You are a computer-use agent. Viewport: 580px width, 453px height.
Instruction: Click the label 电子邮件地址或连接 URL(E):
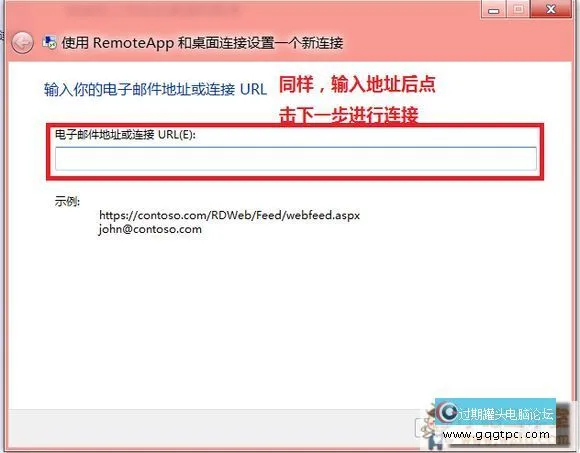[x=125, y=134]
